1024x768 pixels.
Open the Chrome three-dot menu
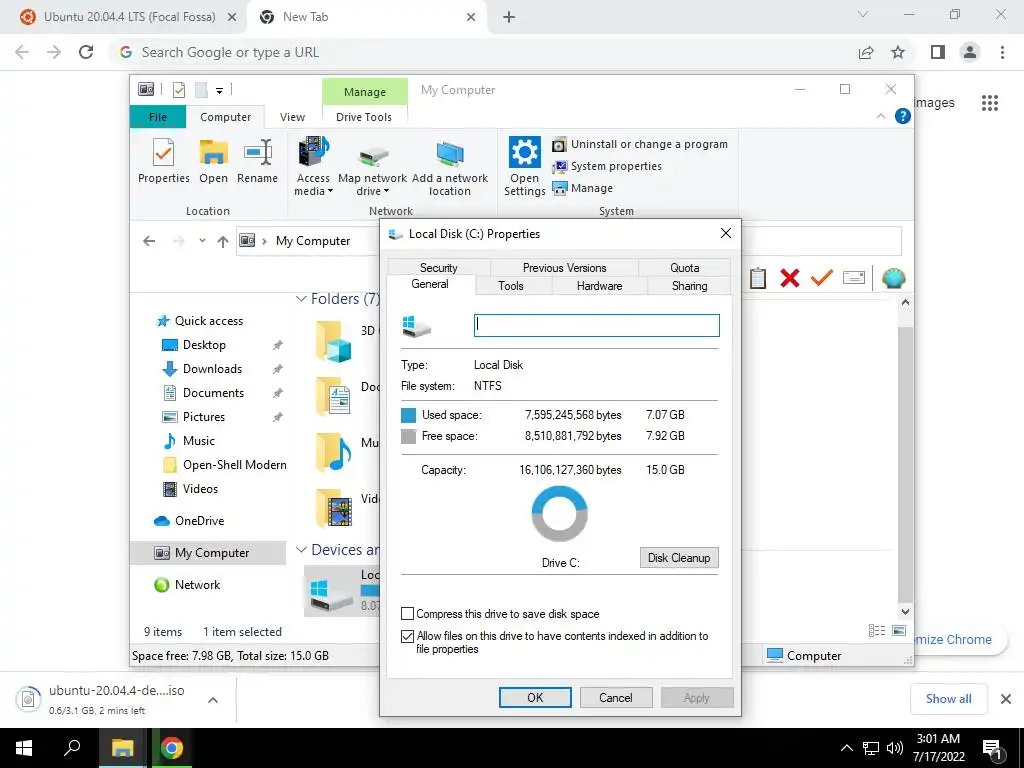pyautogui.click(x=1002, y=52)
